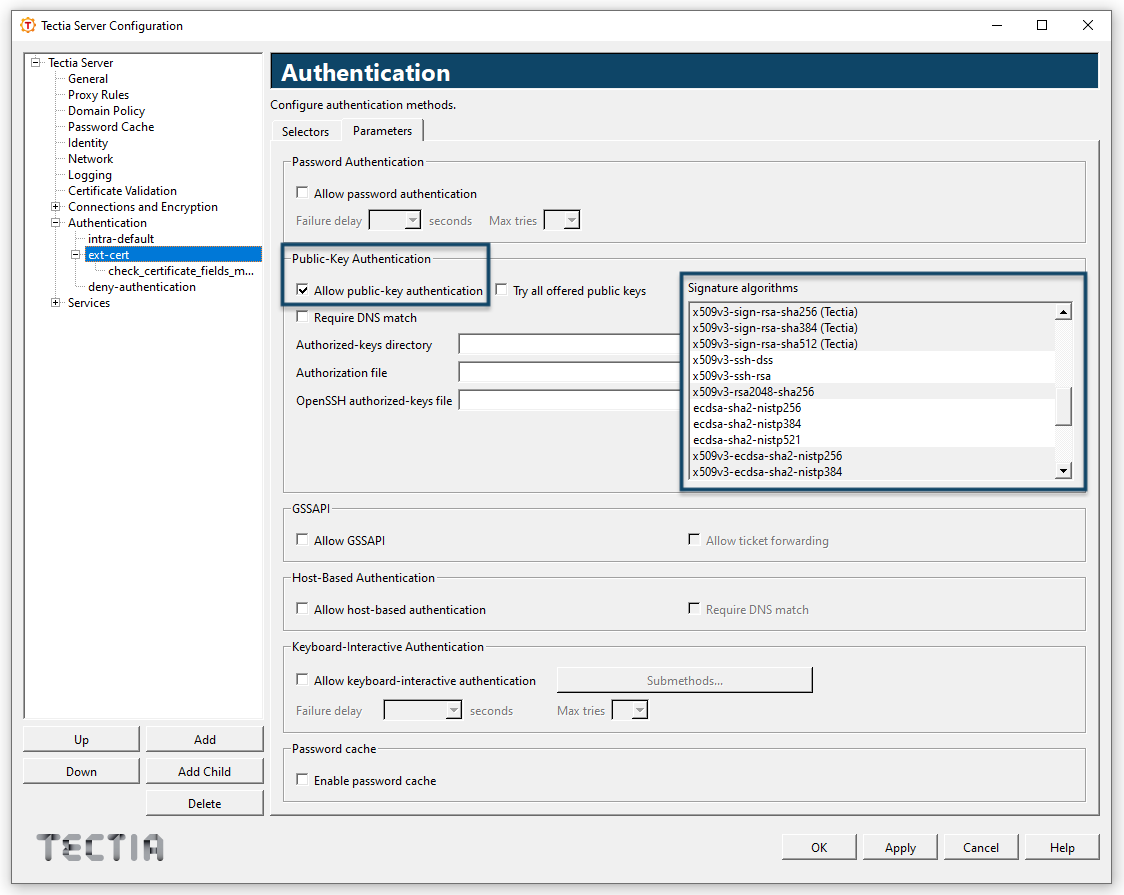The image size is (1124, 895).
Task: Expand Connections and Encryption node
Action: pos(55,206)
